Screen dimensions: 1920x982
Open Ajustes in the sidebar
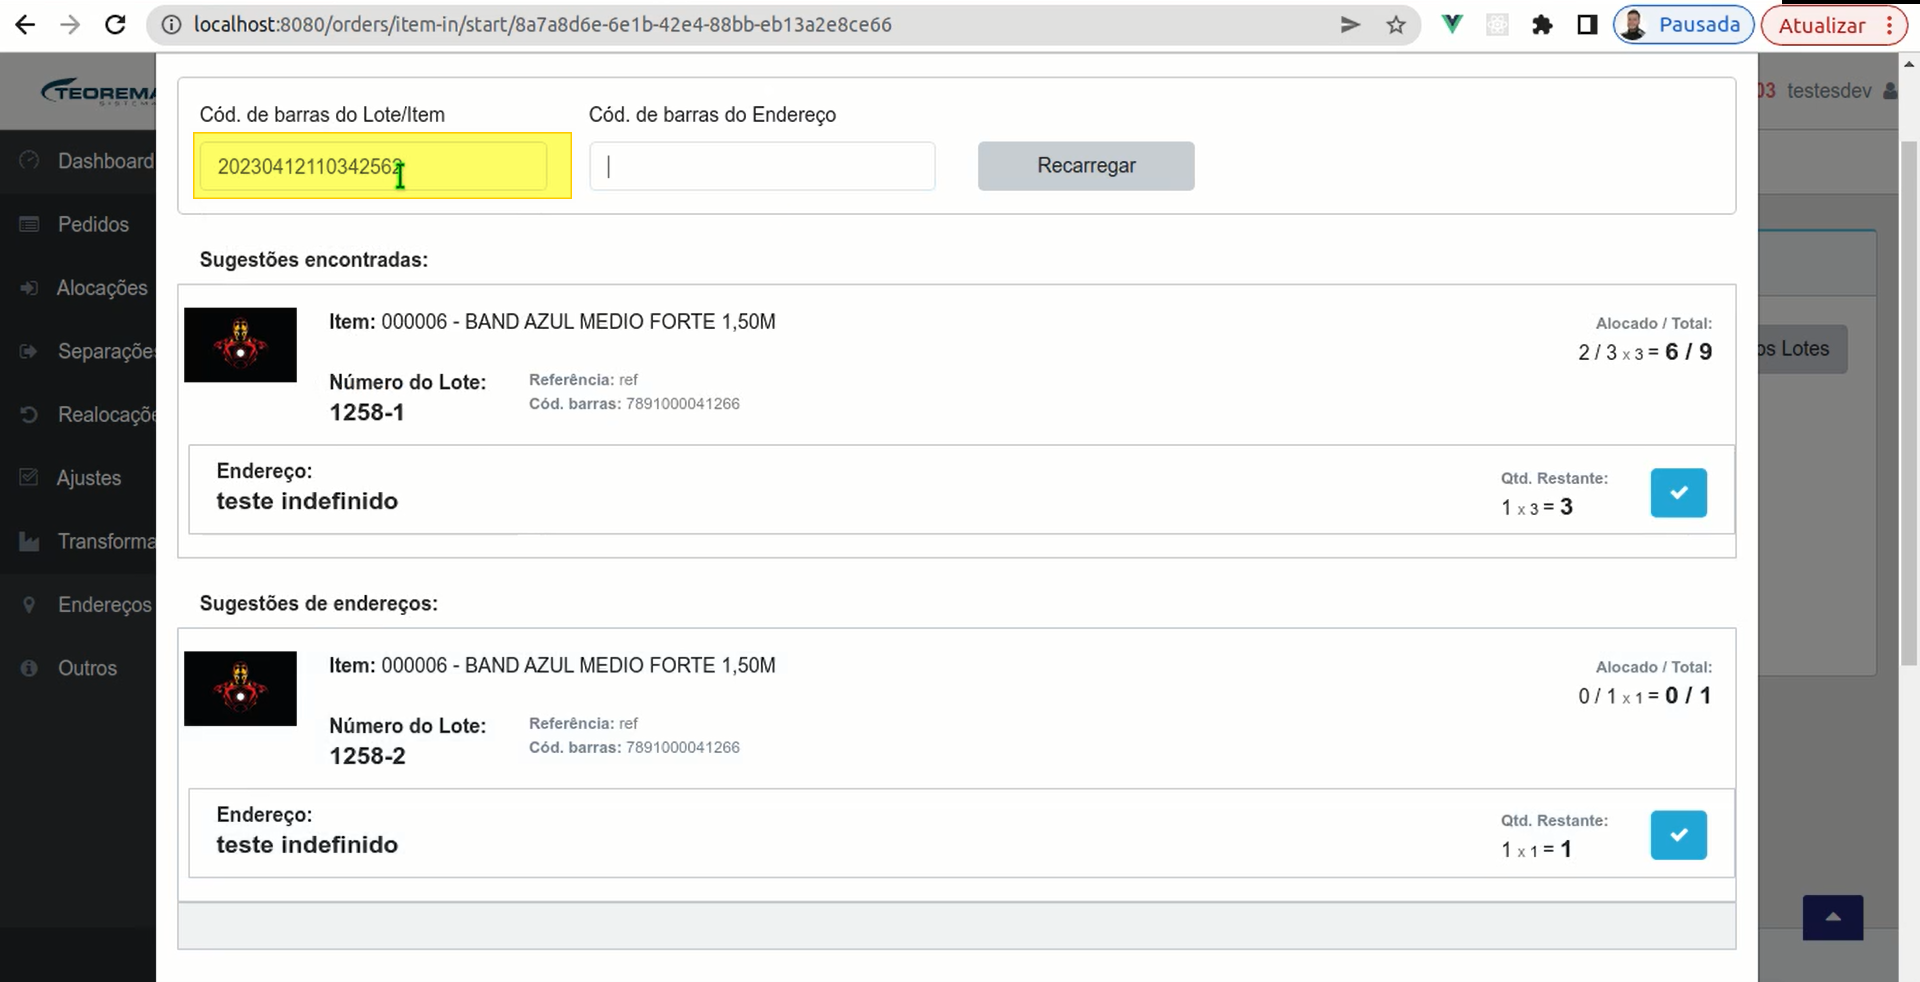(89, 478)
